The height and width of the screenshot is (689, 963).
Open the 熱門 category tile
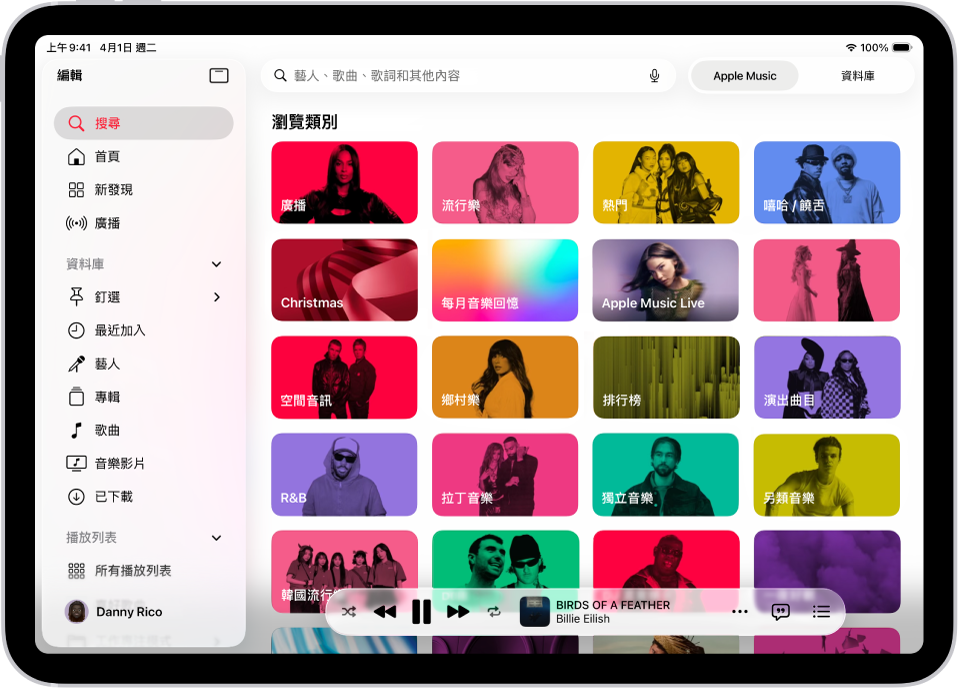666,182
